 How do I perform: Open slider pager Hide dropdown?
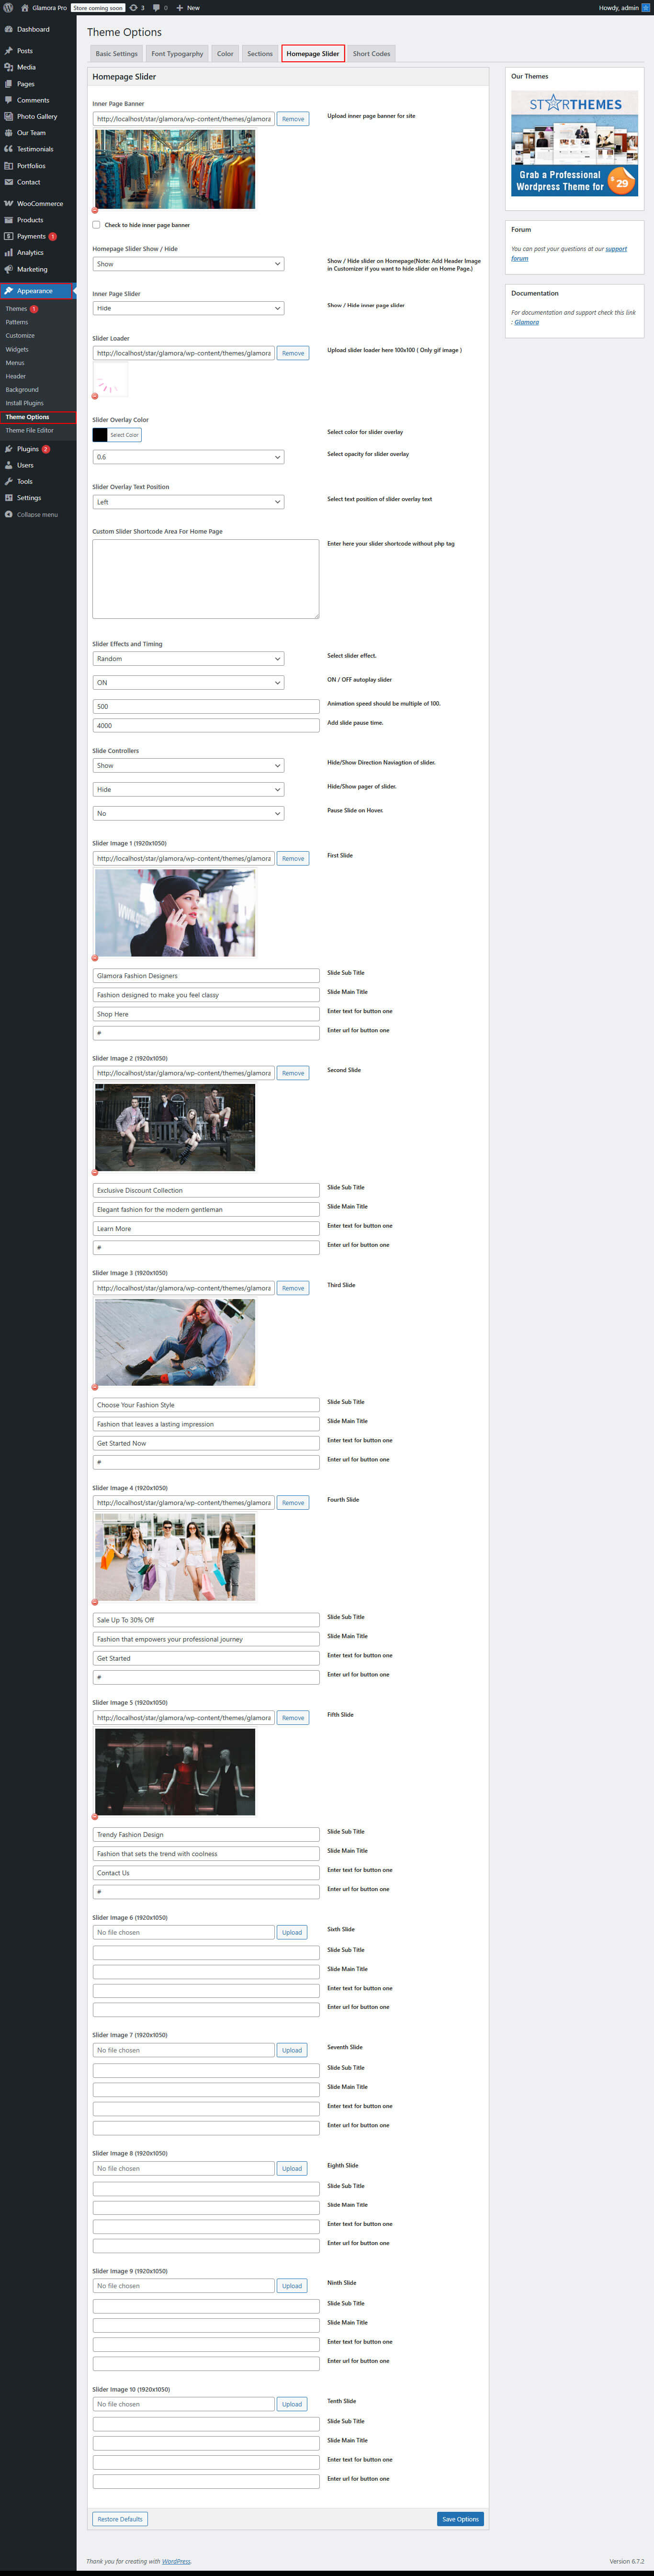[188, 790]
